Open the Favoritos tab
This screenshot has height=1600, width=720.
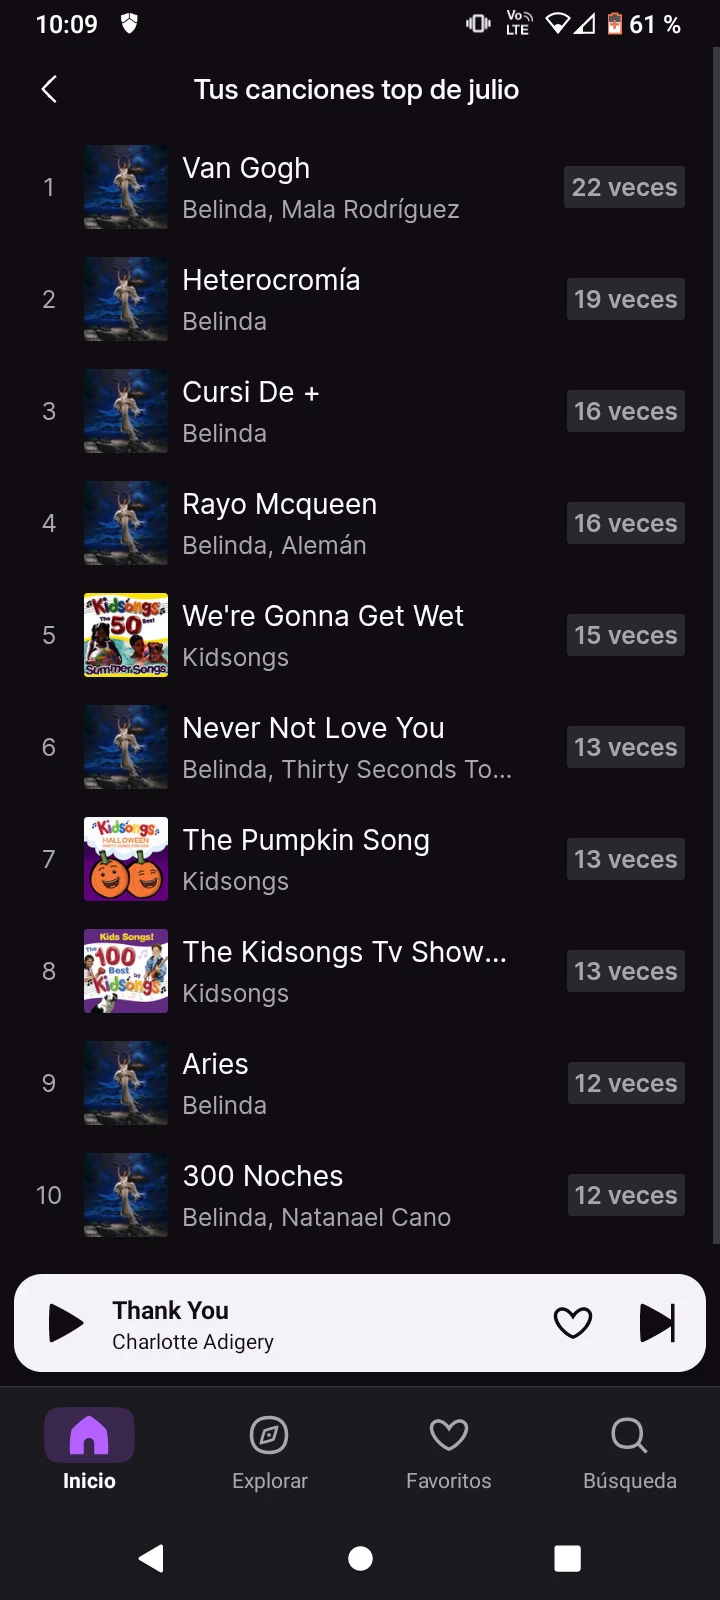tap(448, 1450)
